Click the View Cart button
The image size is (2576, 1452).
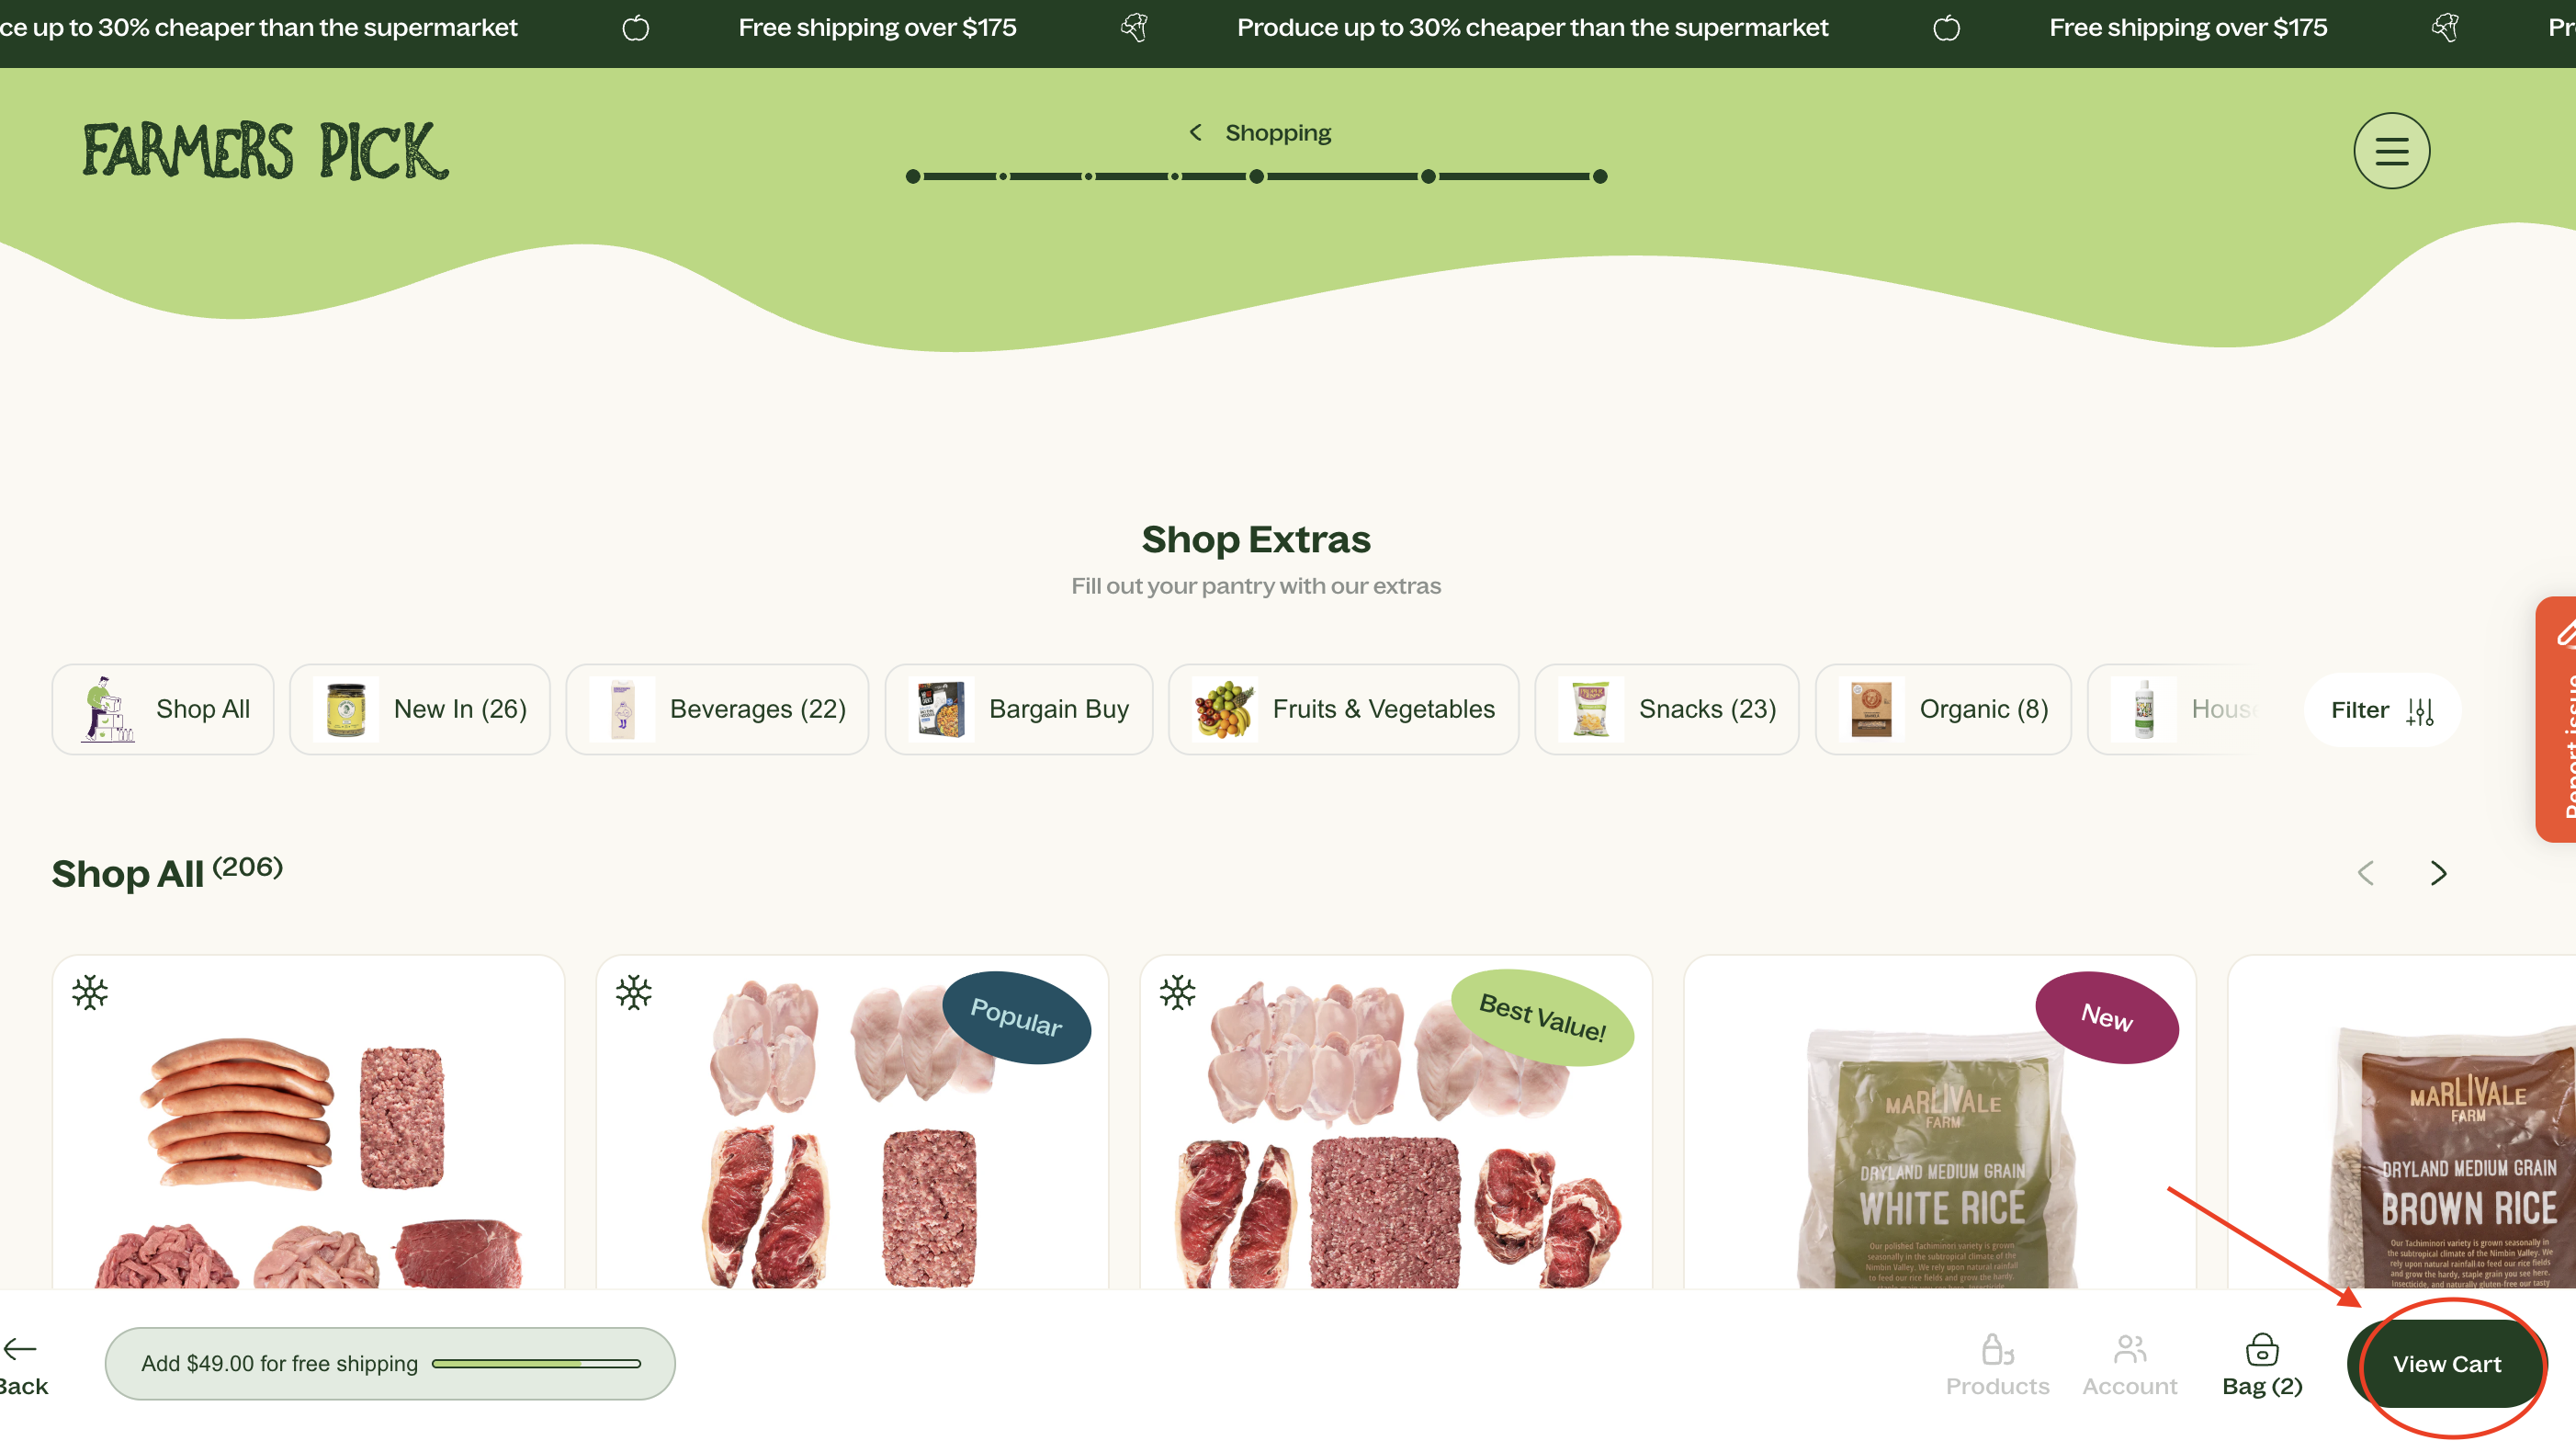pos(2446,1364)
